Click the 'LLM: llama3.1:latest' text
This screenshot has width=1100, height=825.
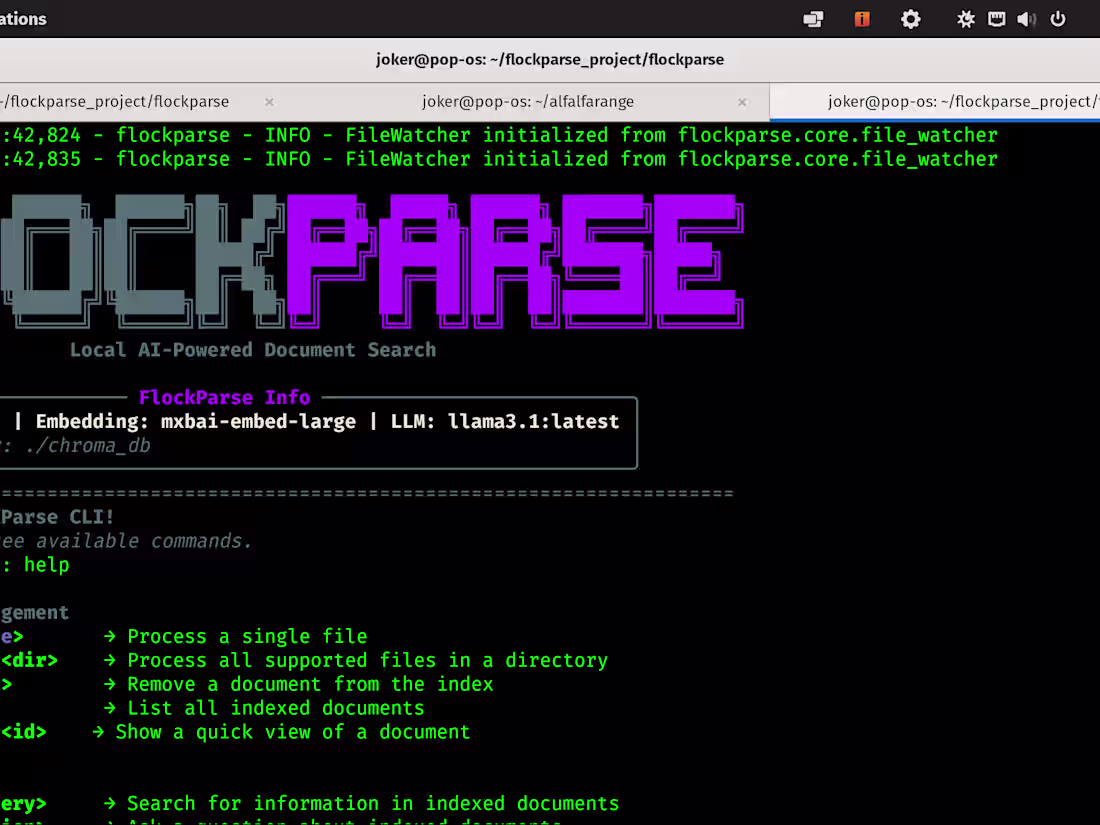(x=504, y=422)
